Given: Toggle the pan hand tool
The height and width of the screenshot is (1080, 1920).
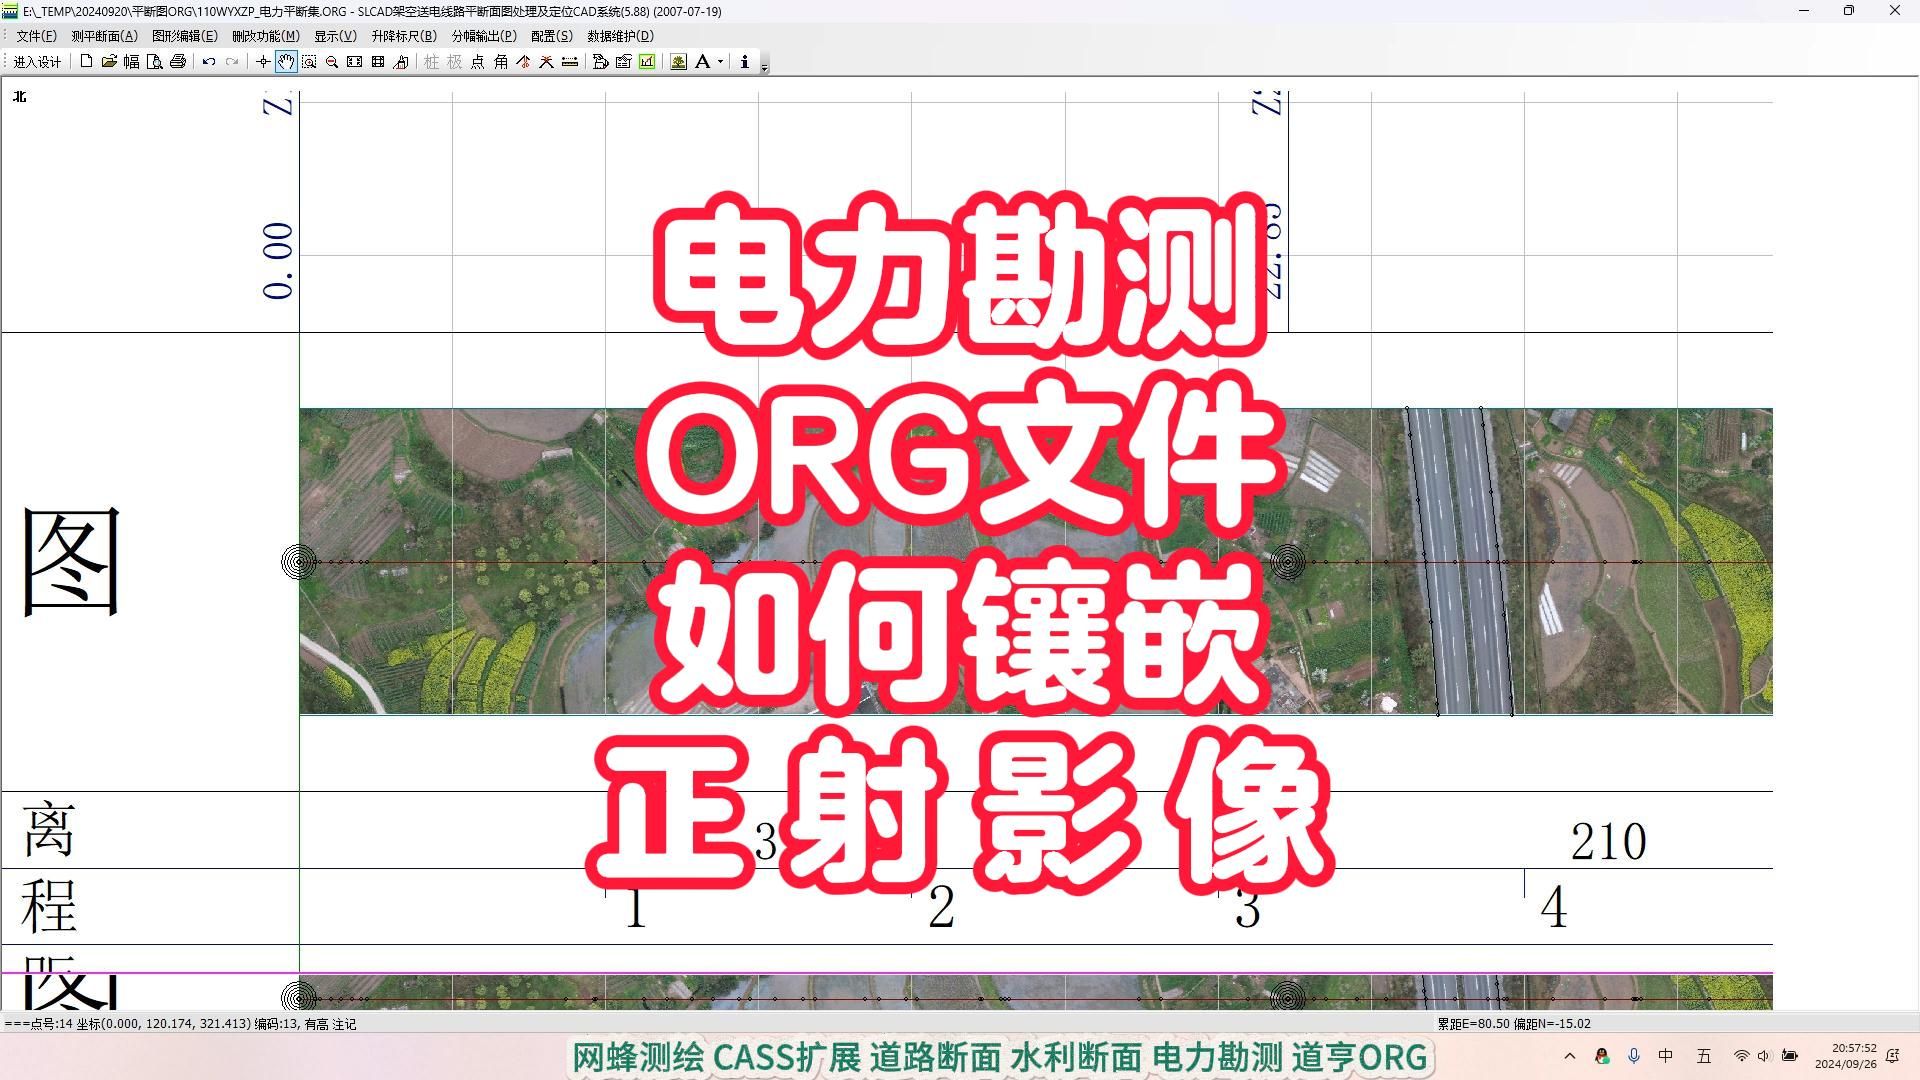Looking at the screenshot, I should pyautogui.click(x=286, y=62).
